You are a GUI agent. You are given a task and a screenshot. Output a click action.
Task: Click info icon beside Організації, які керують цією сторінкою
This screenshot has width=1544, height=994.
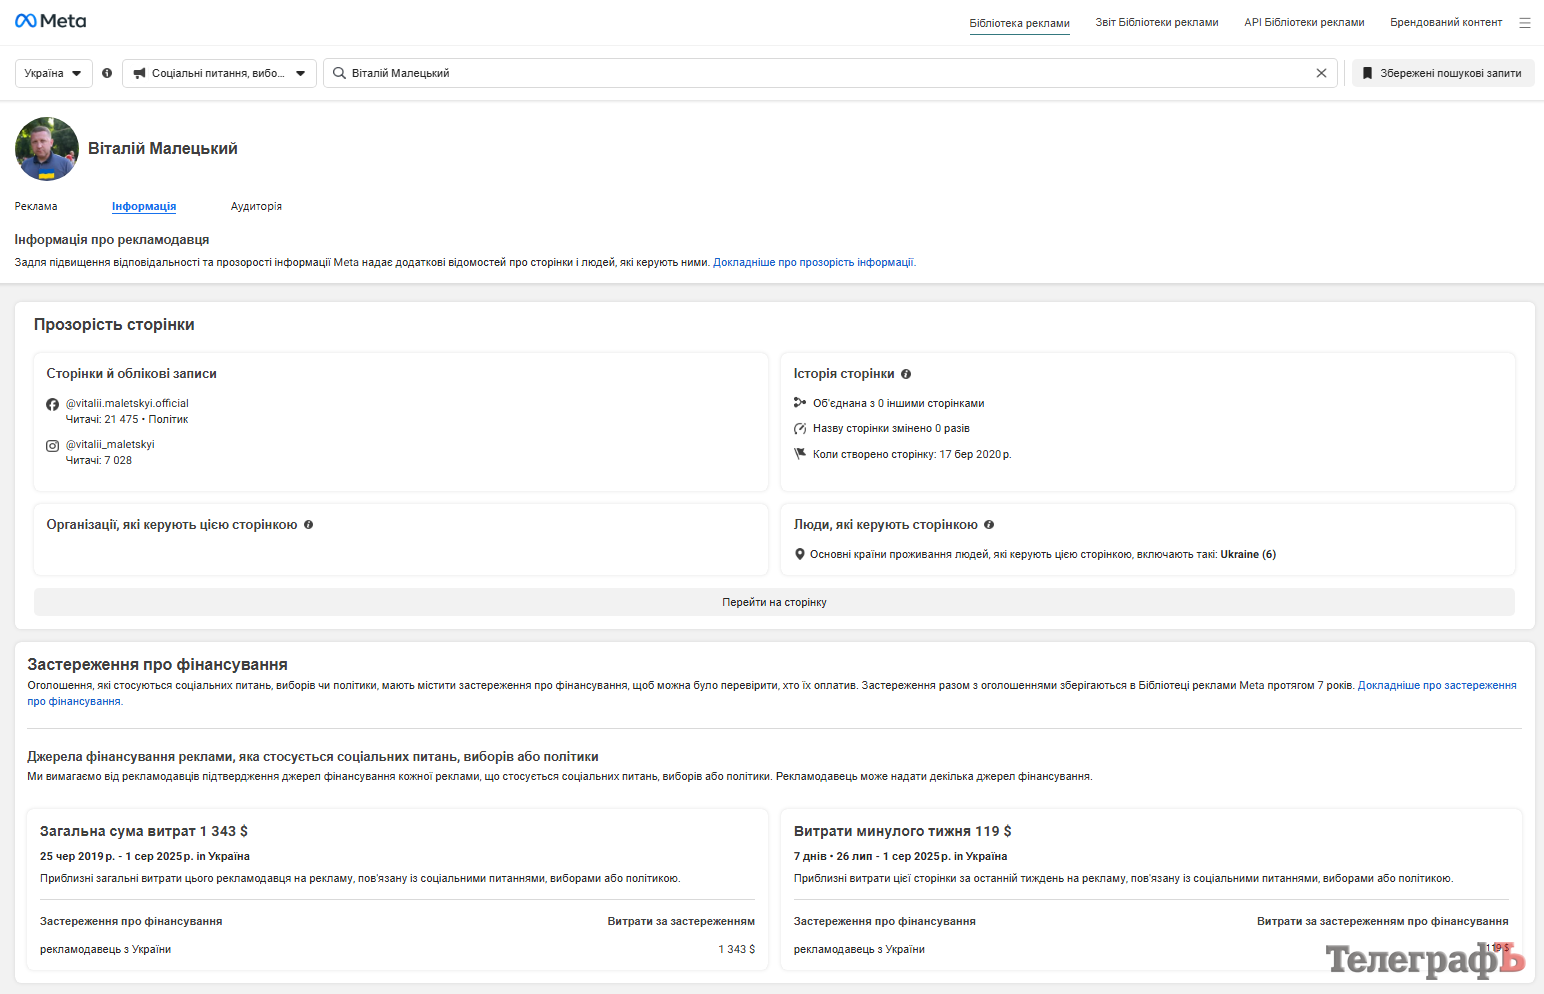click(308, 525)
